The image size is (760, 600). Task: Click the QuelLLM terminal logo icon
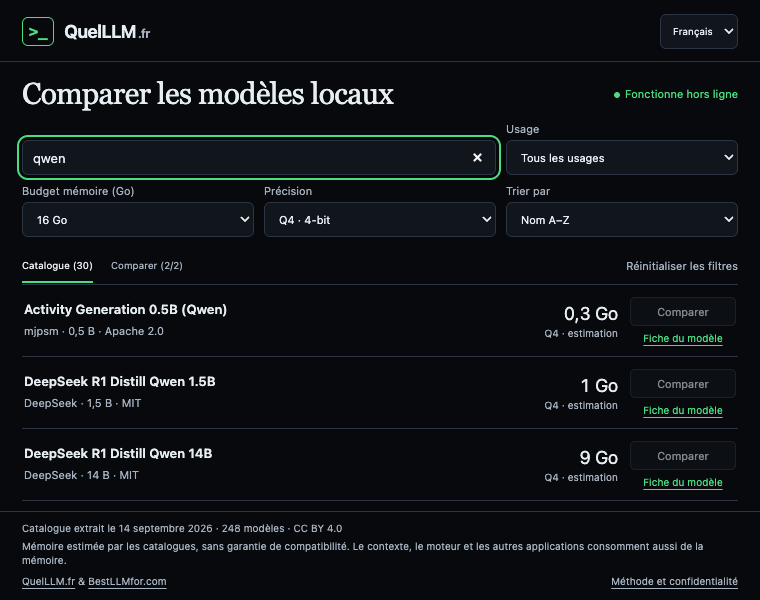pos(38,32)
